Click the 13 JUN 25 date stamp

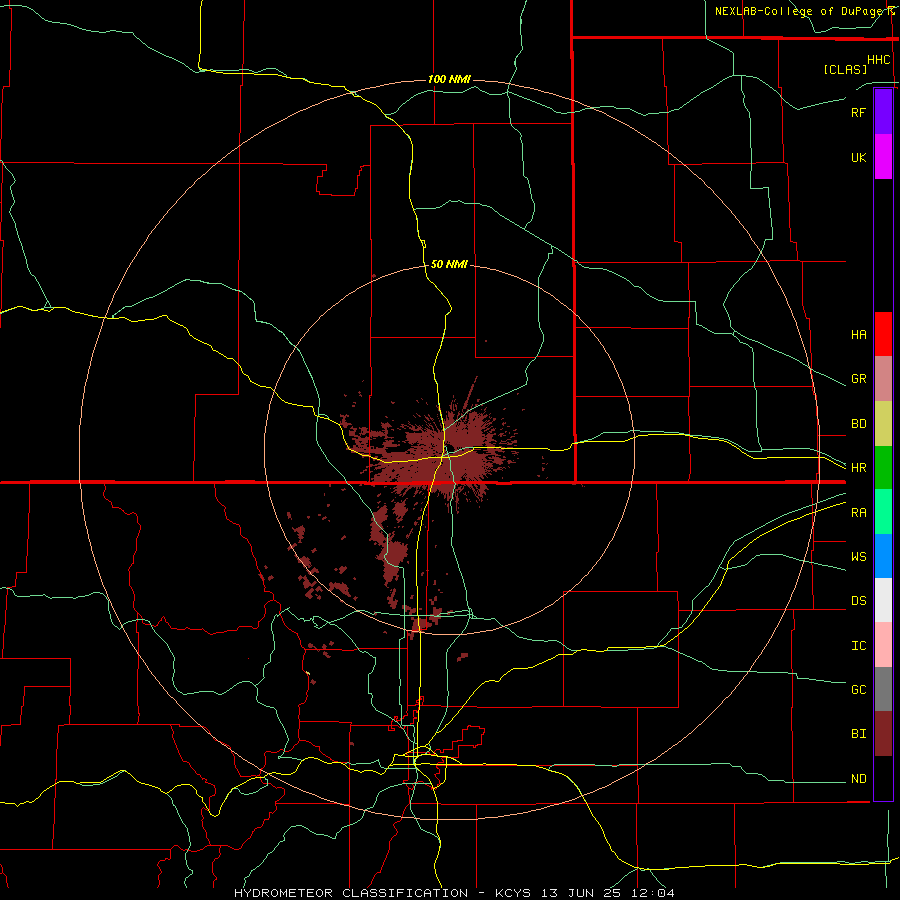click(x=581, y=893)
